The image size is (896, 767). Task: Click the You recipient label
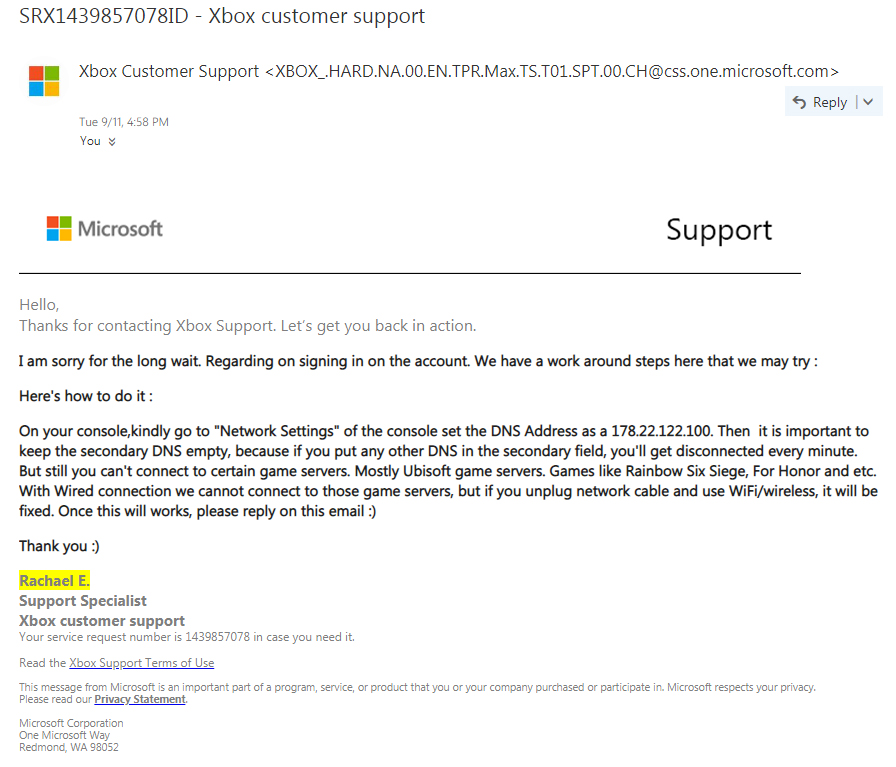(x=90, y=141)
